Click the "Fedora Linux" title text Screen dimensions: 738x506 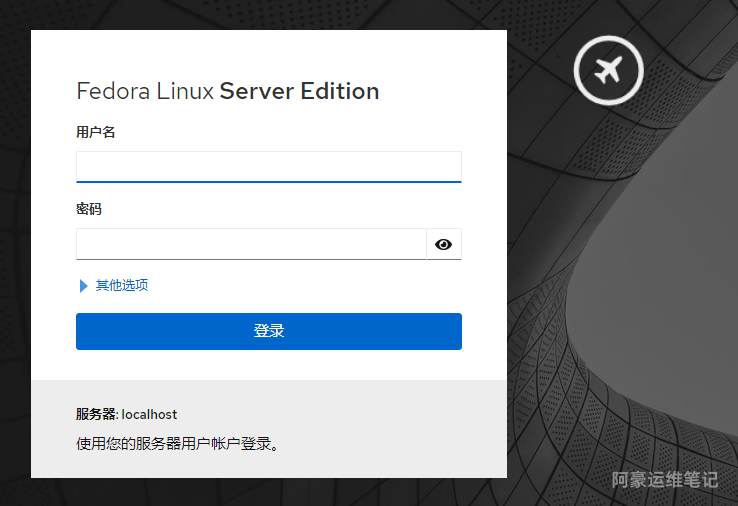(145, 91)
